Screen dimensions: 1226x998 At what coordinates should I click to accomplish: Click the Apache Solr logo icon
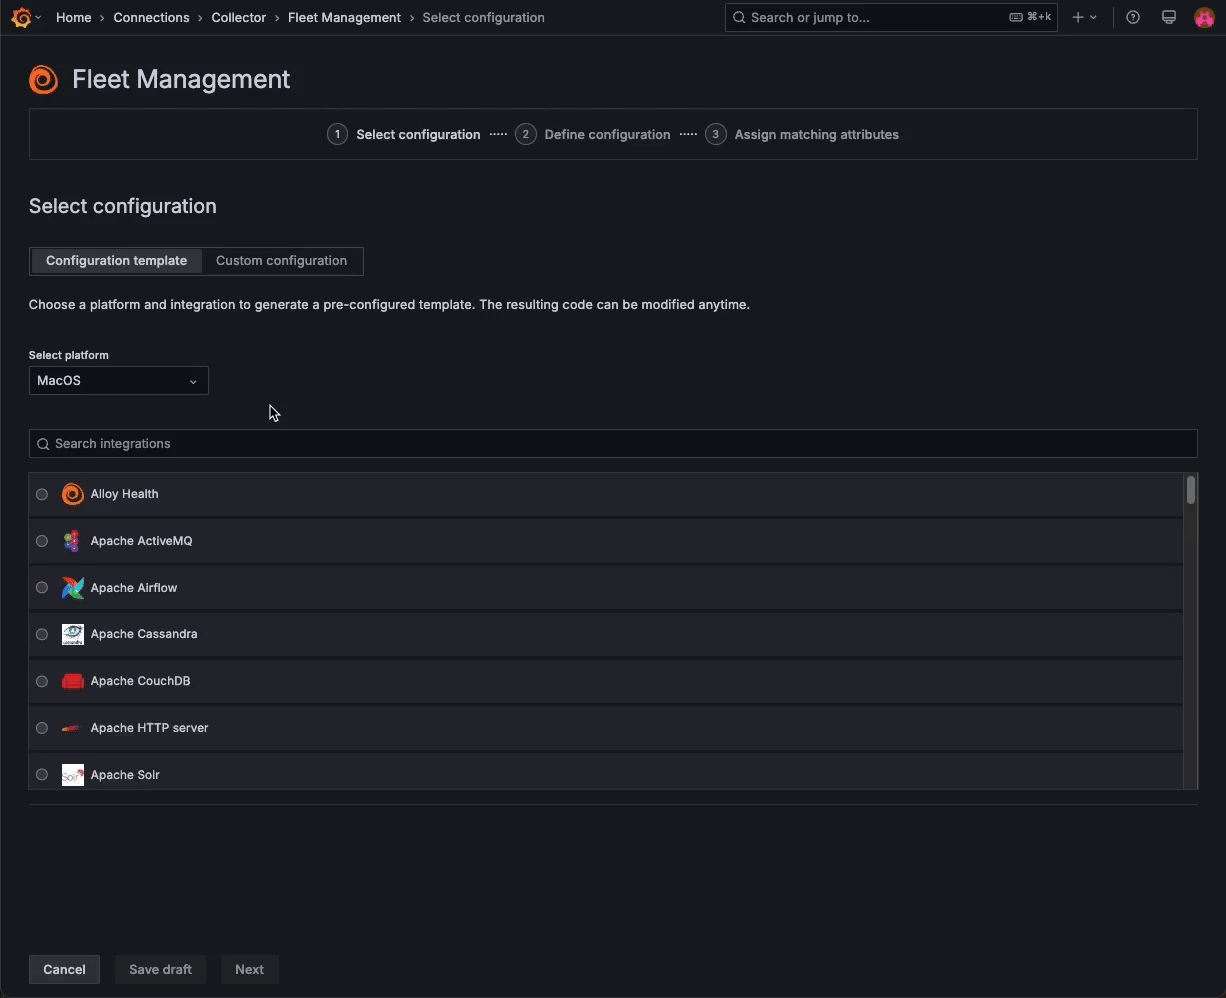pos(72,774)
